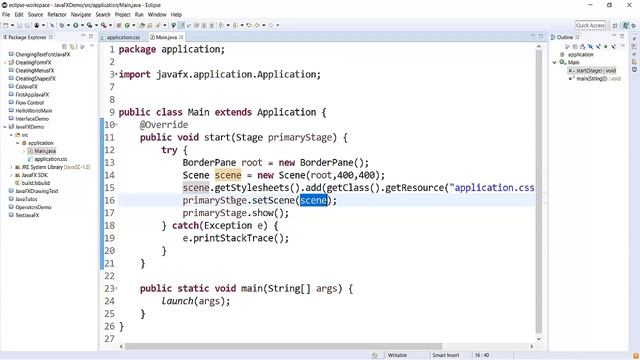
Task: Click 'Smart Insert' in the status bar
Action: (x=446, y=356)
